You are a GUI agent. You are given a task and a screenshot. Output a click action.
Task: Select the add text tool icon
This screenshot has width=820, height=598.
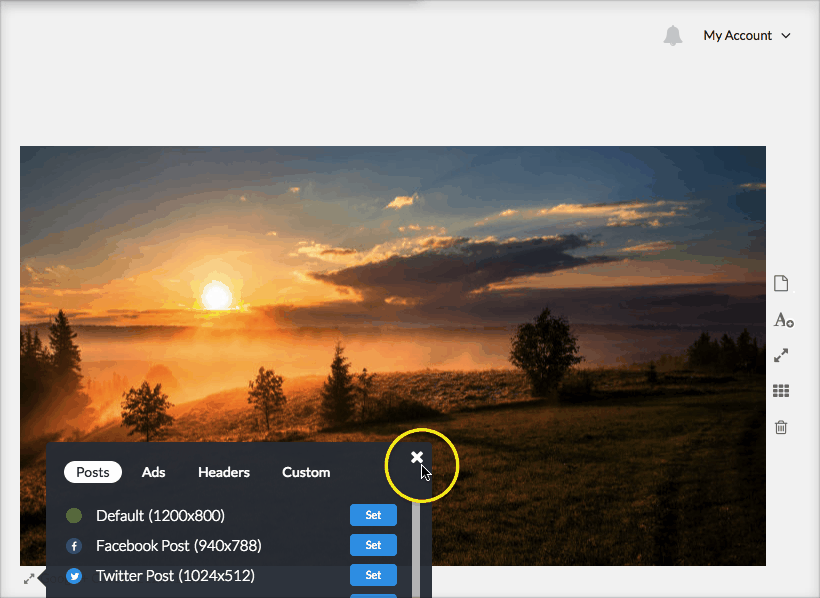pos(782,320)
